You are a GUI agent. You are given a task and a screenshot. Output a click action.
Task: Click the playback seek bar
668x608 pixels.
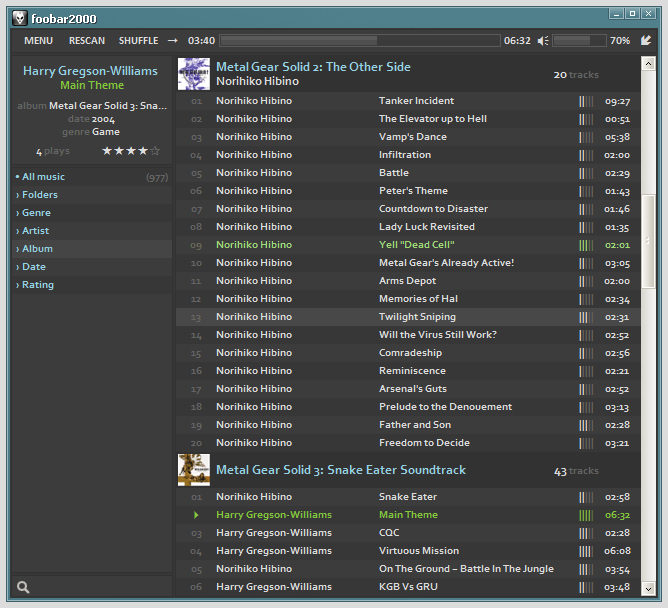(360, 40)
